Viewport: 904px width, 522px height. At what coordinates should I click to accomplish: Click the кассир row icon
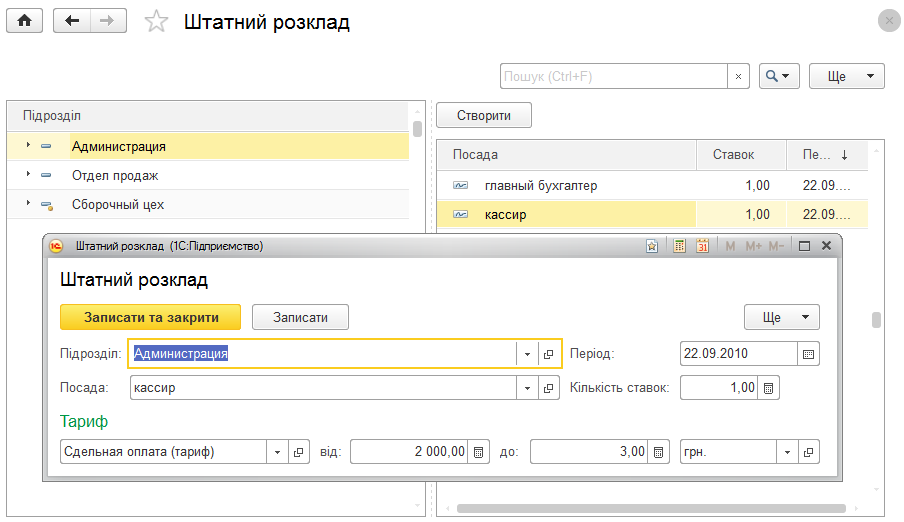(461, 214)
